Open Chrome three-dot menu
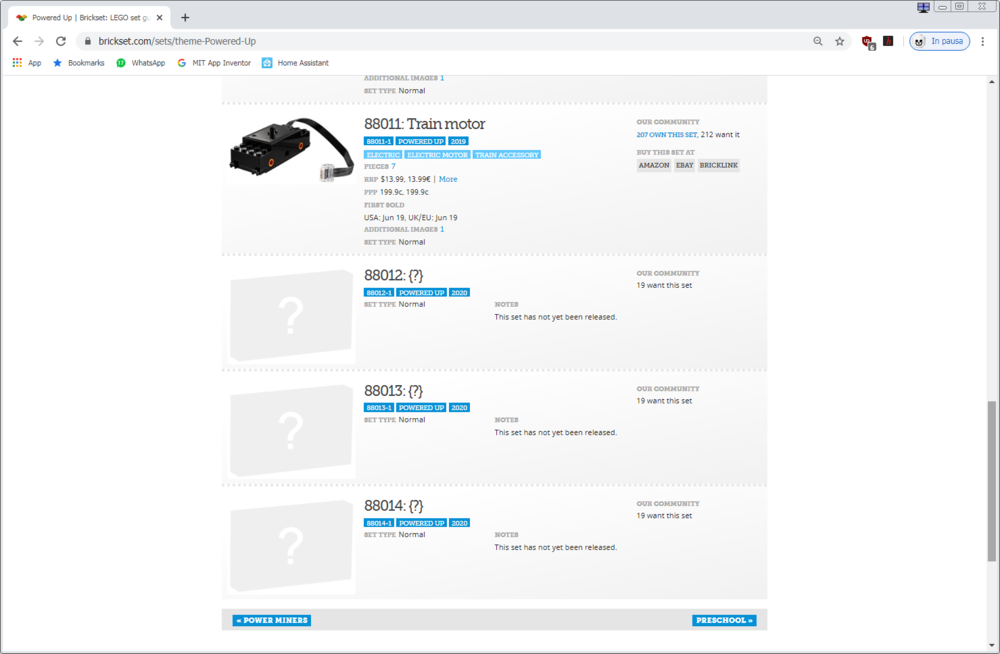The width and height of the screenshot is (1000, 654). point(982,41)
